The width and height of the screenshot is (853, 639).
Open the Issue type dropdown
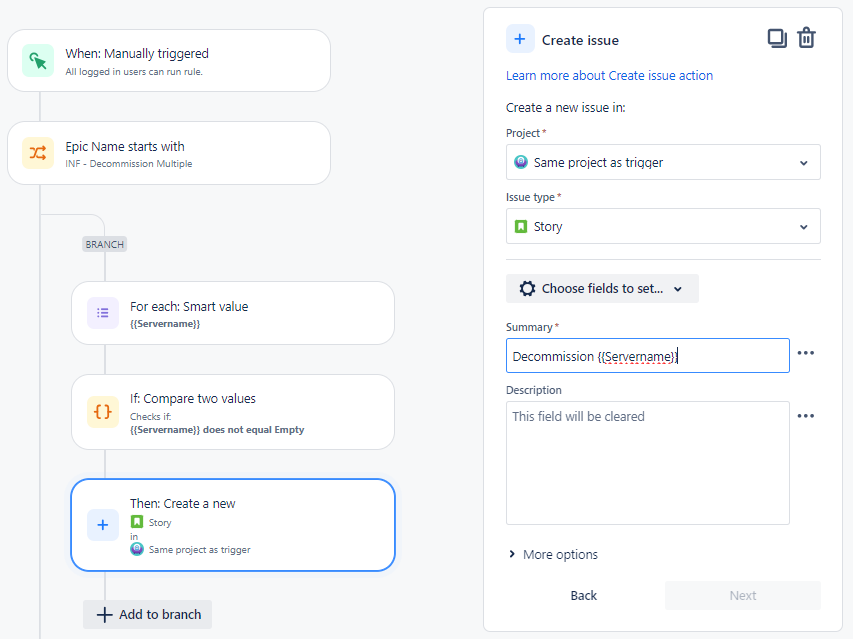point(663,226)
